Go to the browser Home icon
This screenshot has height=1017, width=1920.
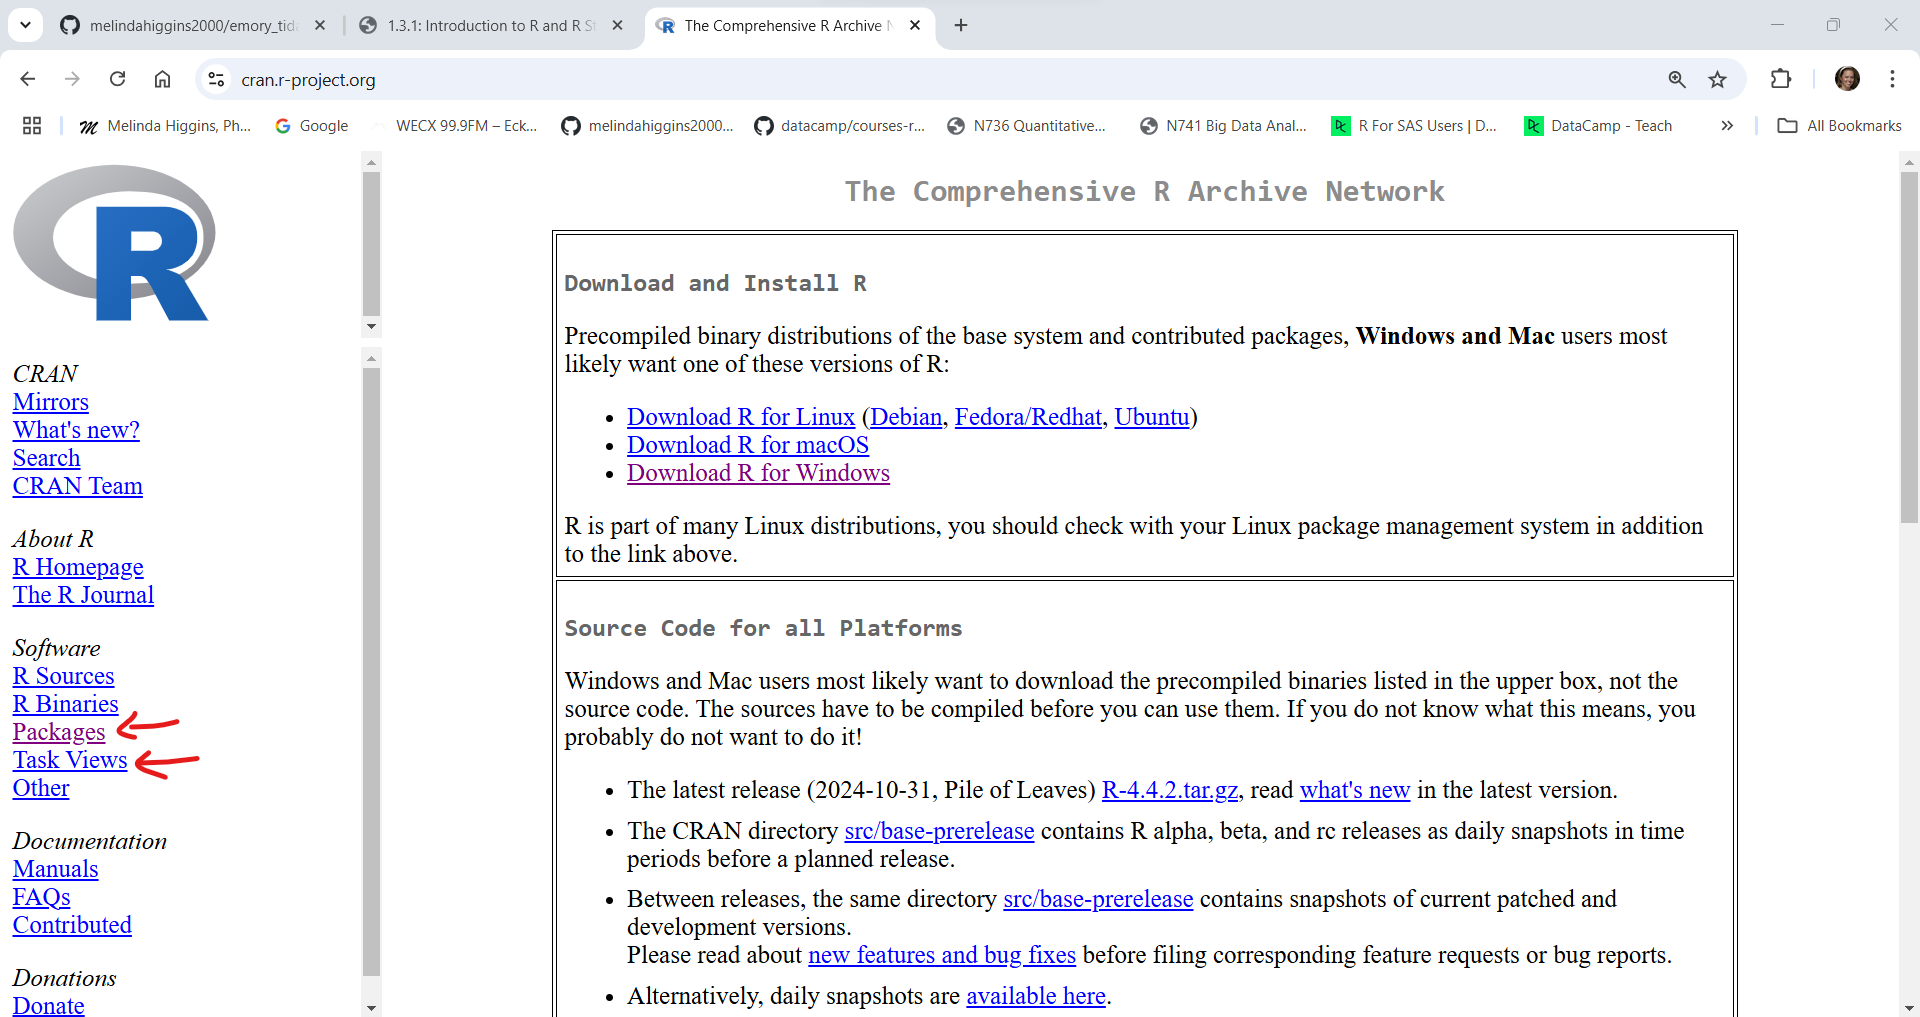[162, 79]
